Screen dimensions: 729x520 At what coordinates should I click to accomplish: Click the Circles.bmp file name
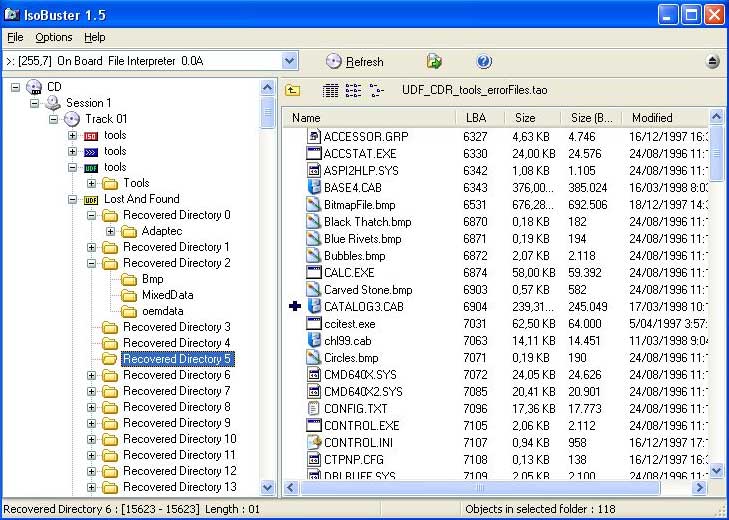pos(351,358)
